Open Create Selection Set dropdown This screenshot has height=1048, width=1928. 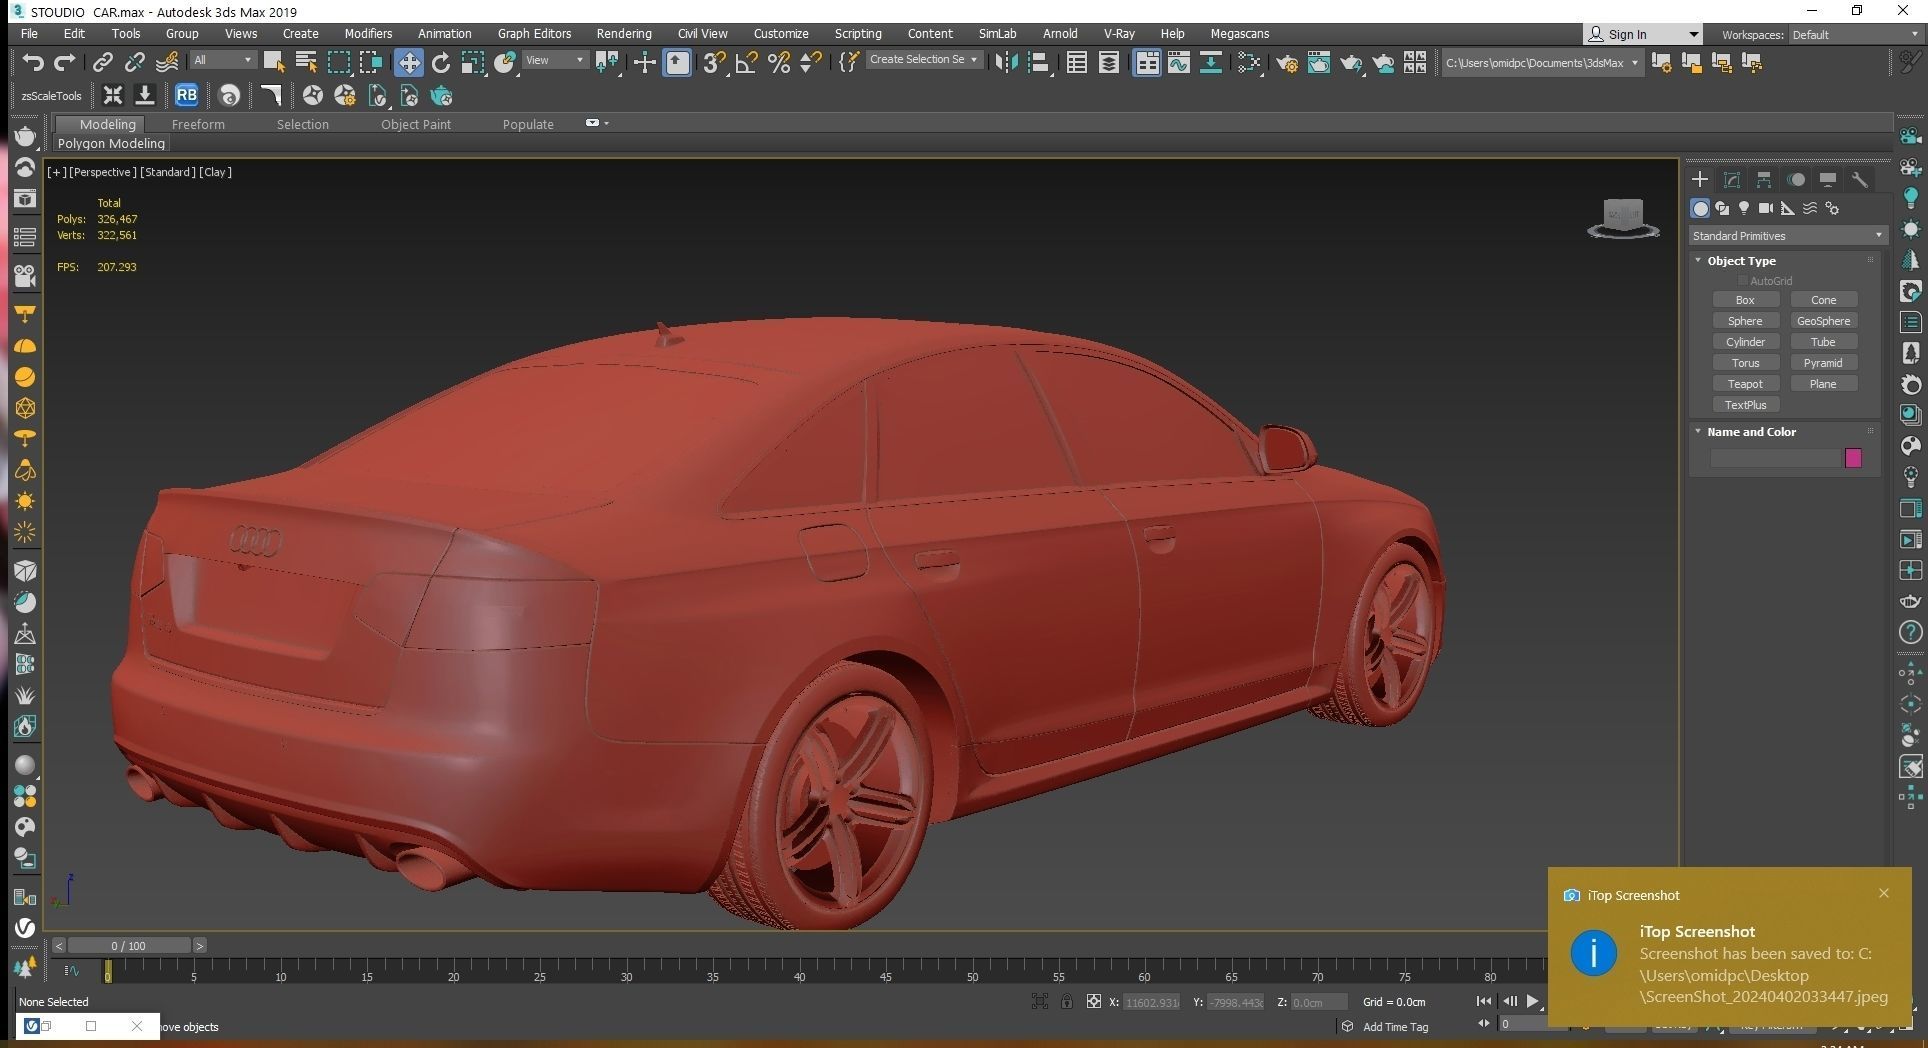tap(923, 60)
